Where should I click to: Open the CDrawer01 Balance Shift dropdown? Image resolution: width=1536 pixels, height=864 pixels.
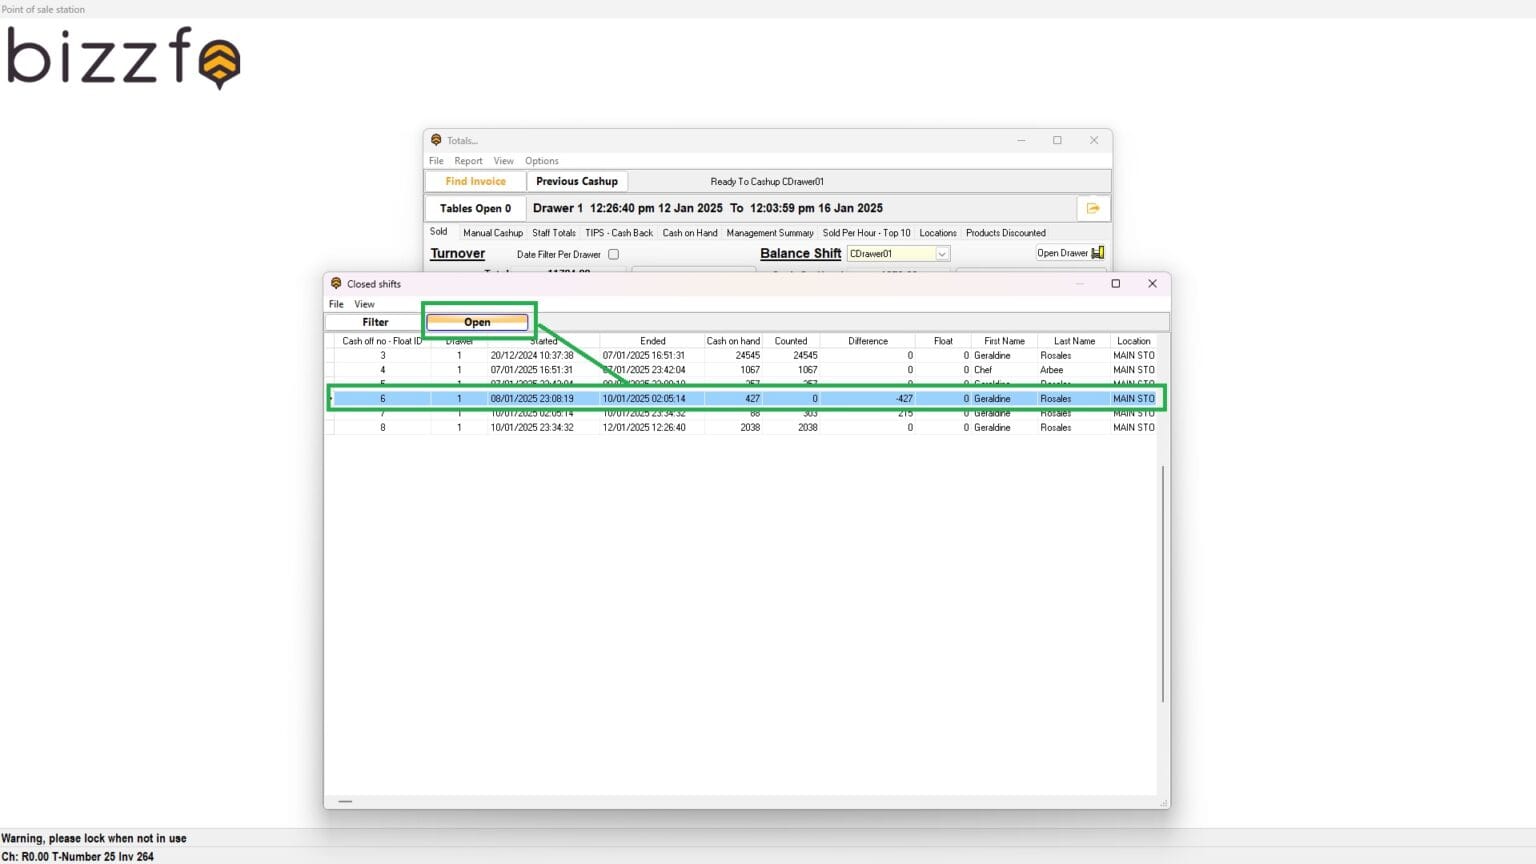pyautogui.click(x=940, y=253)
